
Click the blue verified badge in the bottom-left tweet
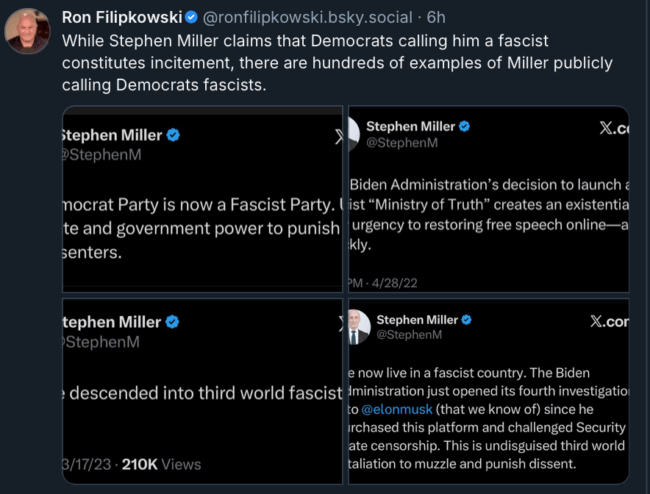point(172,322)
